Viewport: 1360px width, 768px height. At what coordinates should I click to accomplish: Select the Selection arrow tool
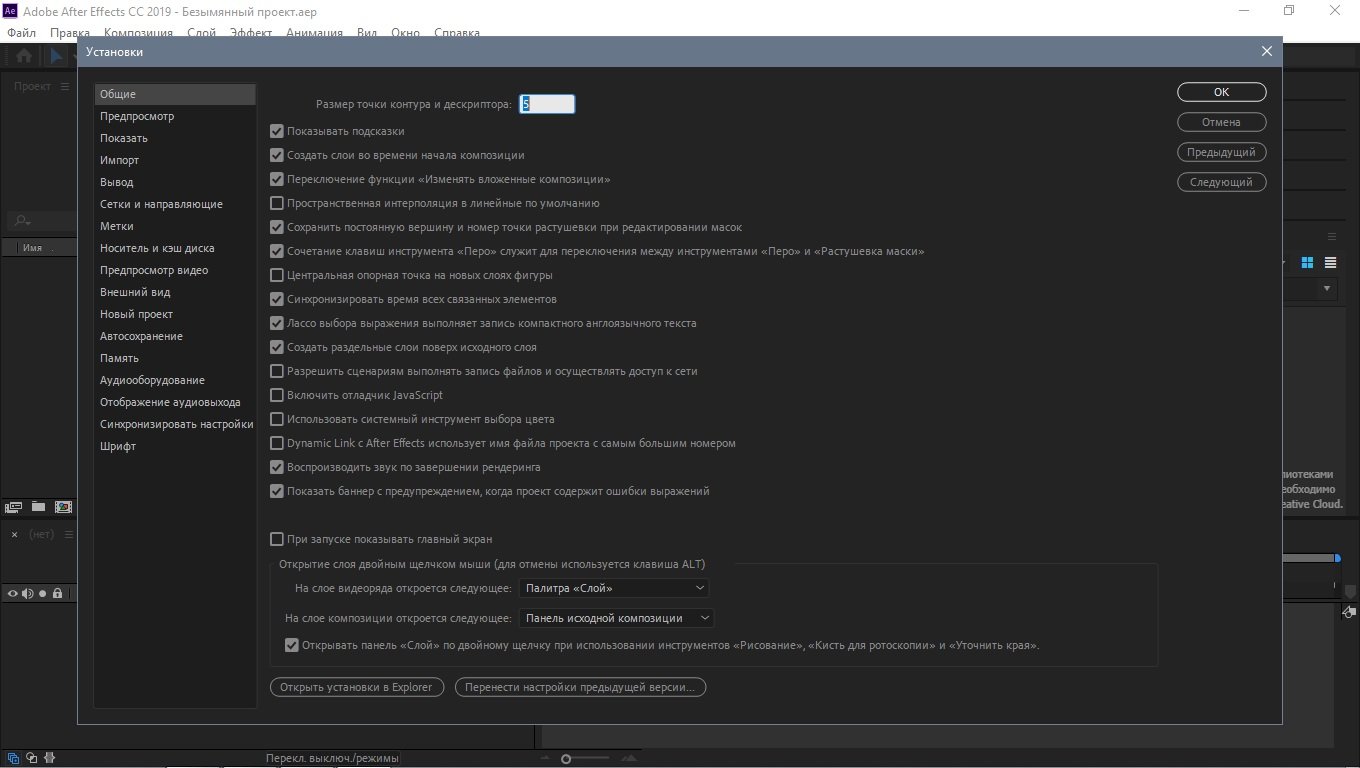[56, 56]
